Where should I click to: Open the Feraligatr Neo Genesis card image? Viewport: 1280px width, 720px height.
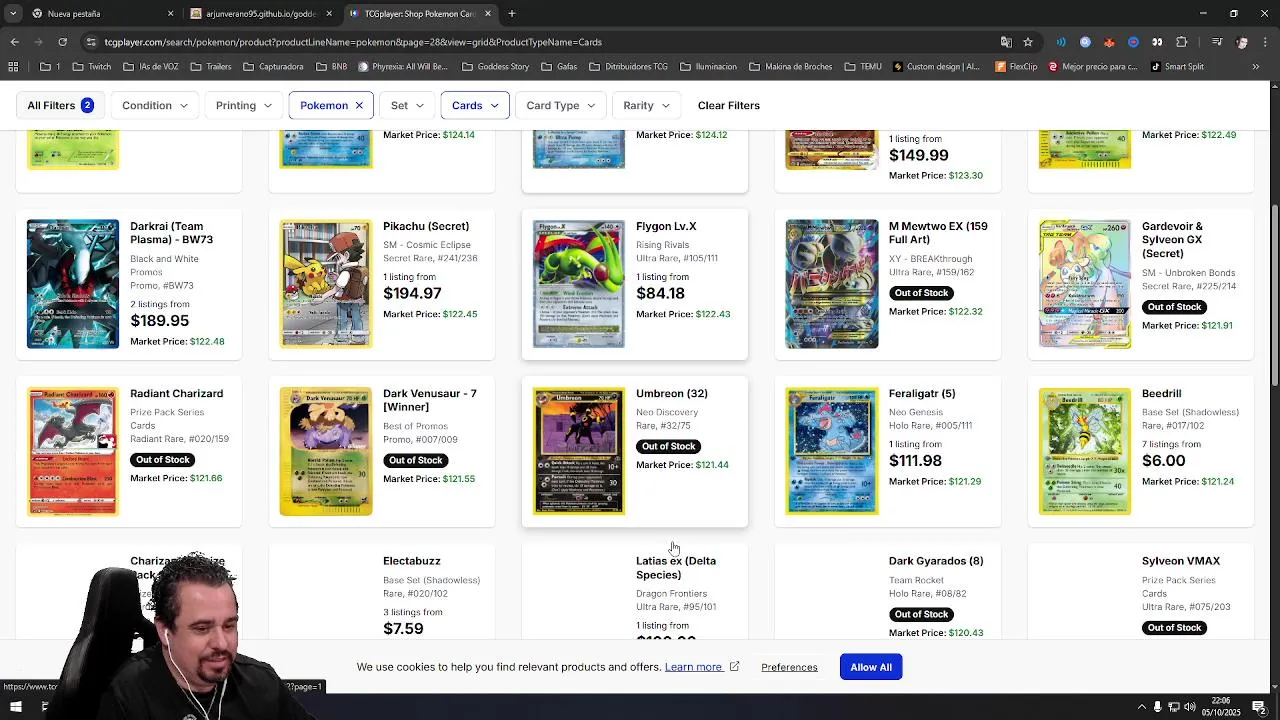tap(832, 451)
